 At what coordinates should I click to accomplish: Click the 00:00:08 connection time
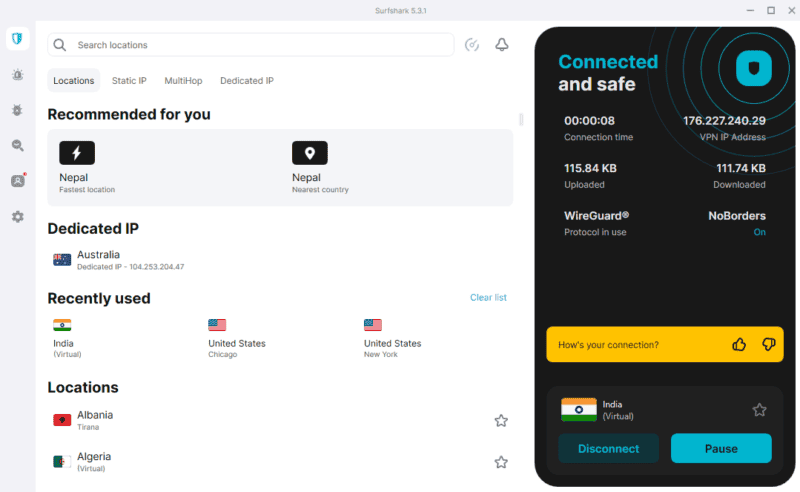(x=589, y=121)
